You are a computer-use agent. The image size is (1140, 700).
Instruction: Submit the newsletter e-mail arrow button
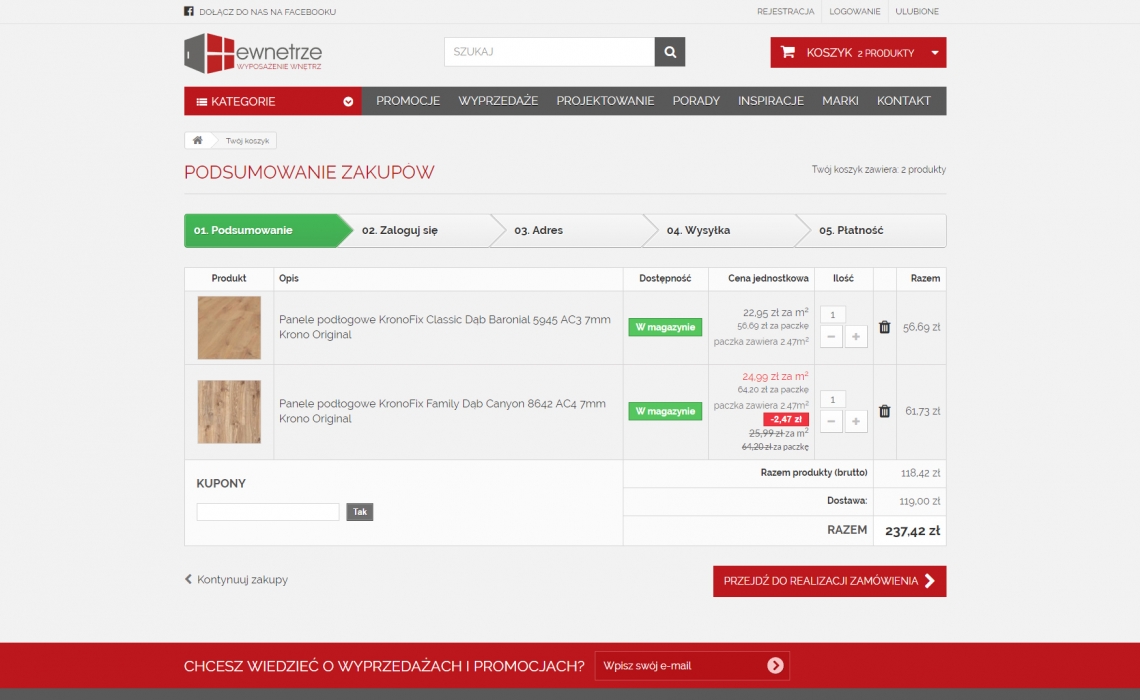775,665
